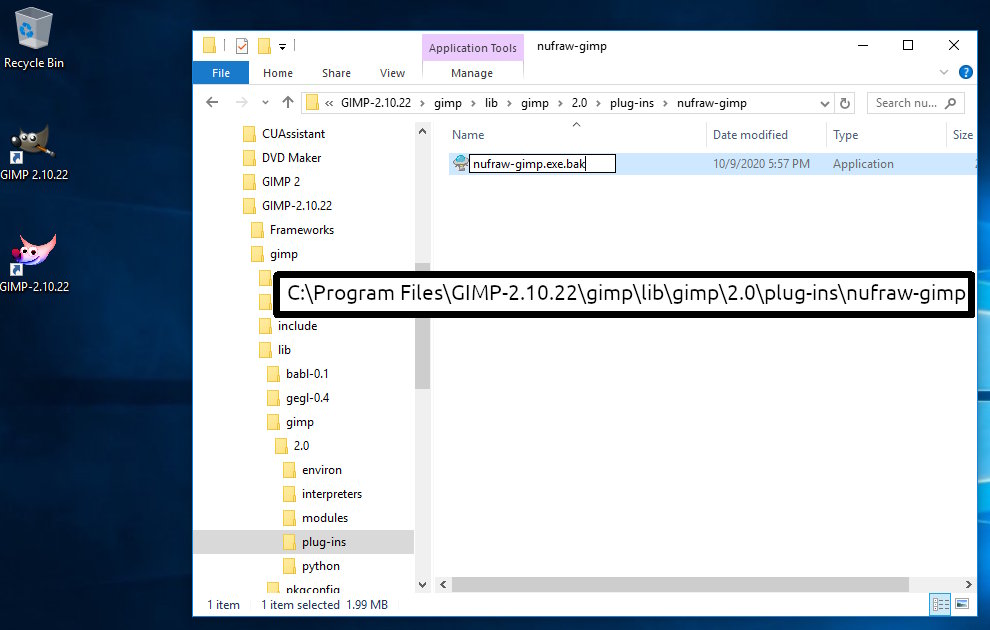This screenshot has height=630, width=990.
Task: Click the Properties quick access icon
Action: [x=242, y=45]
